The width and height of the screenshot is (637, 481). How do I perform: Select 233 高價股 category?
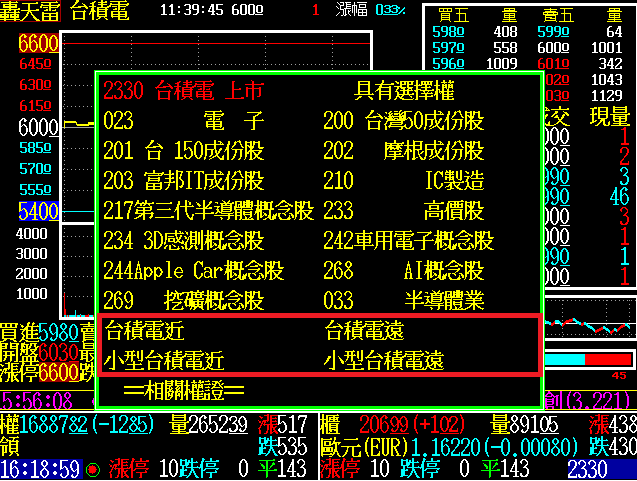[x=403, y=211]
